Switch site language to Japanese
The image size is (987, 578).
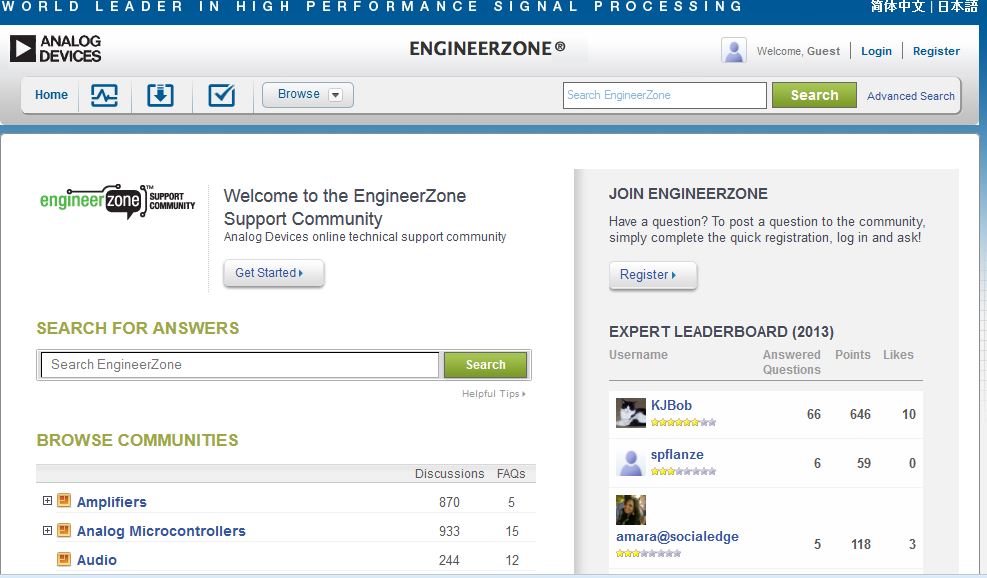(957, 7)
